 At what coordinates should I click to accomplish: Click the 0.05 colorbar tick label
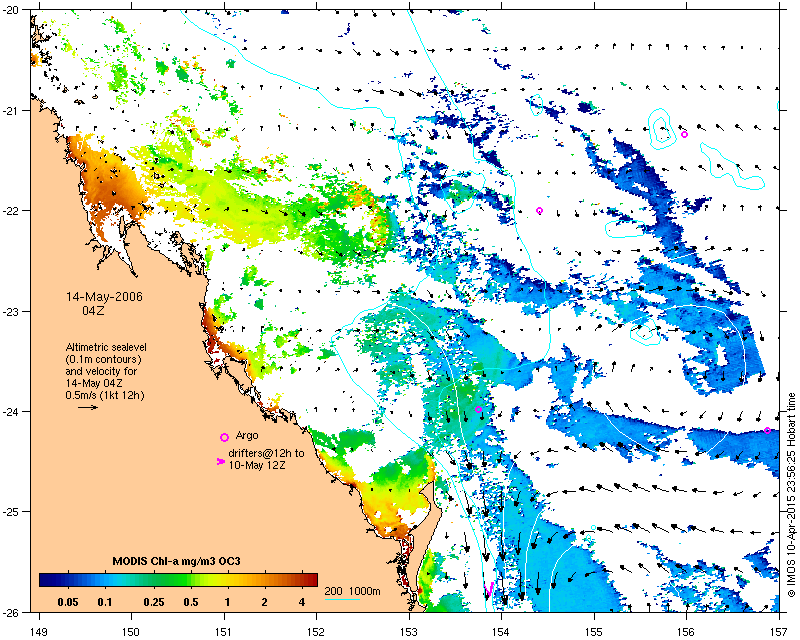pos(68,602)
